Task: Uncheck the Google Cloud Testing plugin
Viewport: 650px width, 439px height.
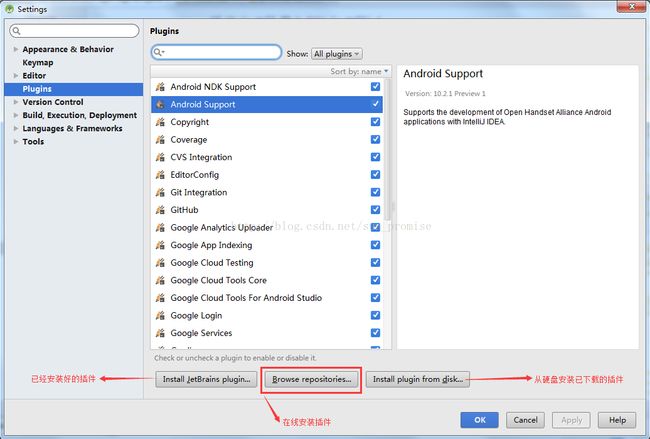Action: 375,263
